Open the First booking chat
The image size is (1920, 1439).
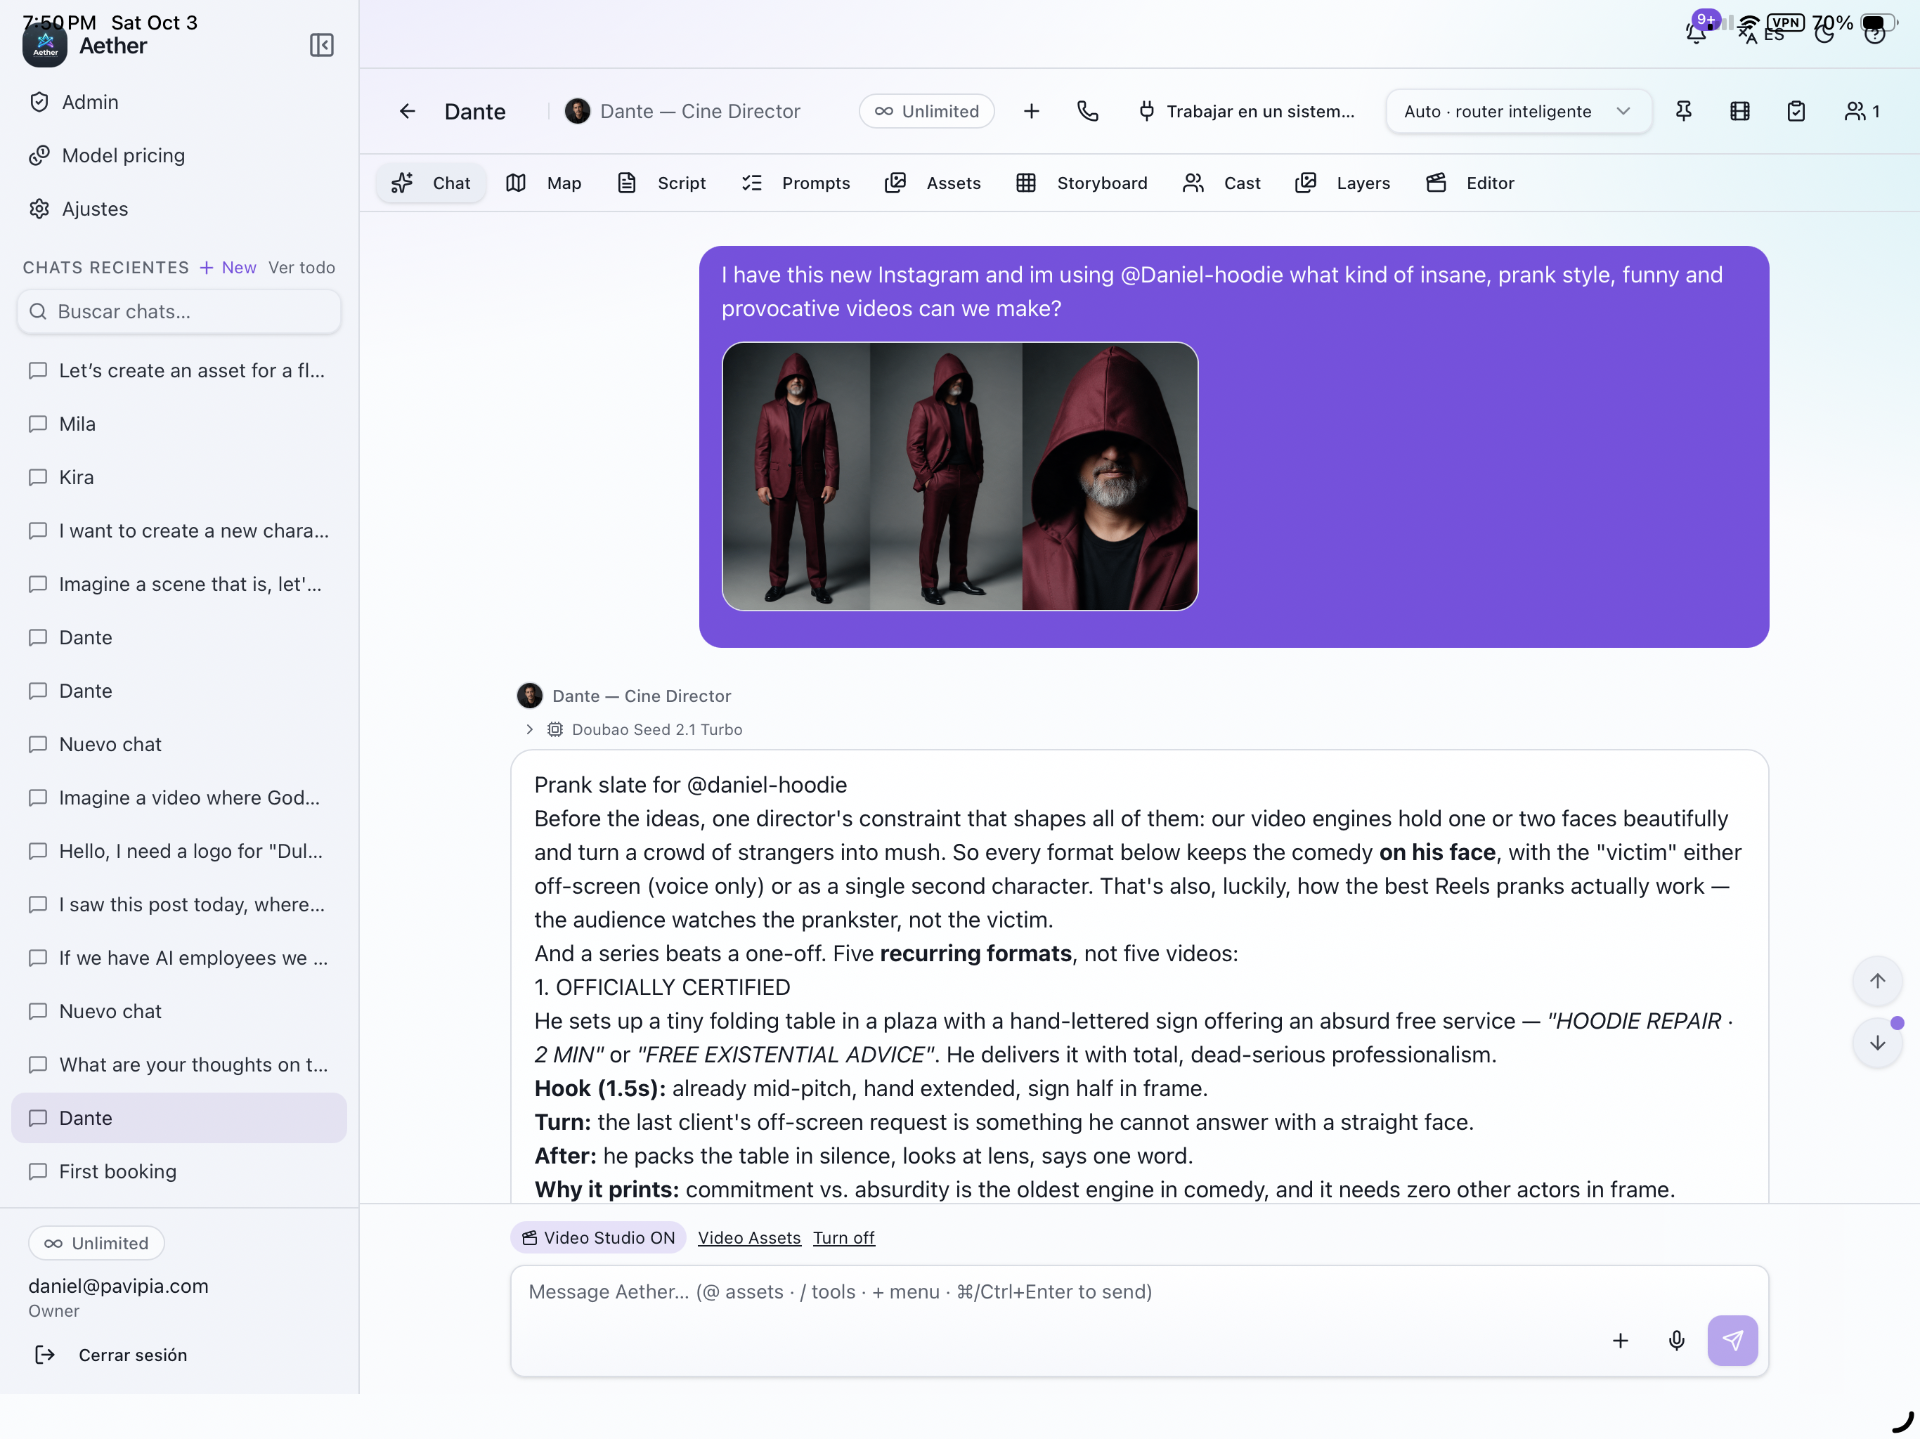tap(179, 1171)
